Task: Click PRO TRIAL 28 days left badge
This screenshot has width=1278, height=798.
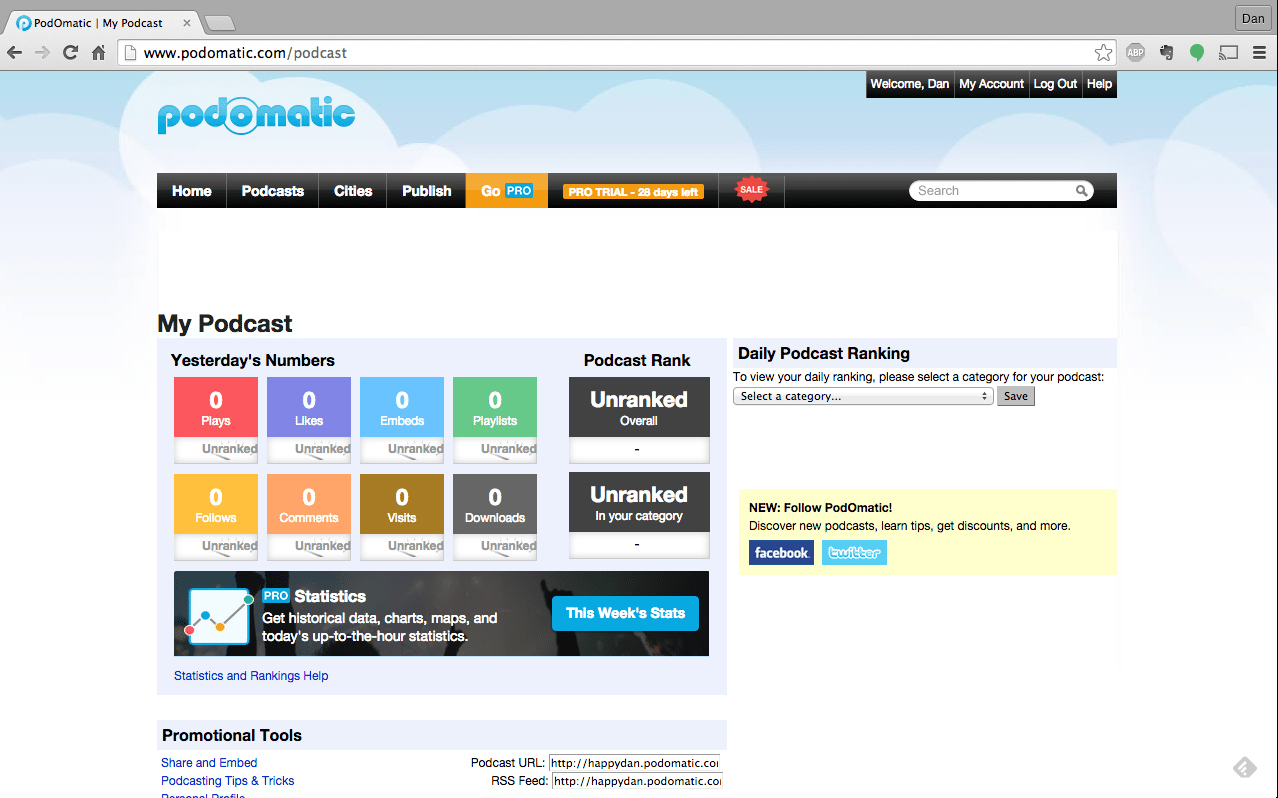Action: click(633, 191)
